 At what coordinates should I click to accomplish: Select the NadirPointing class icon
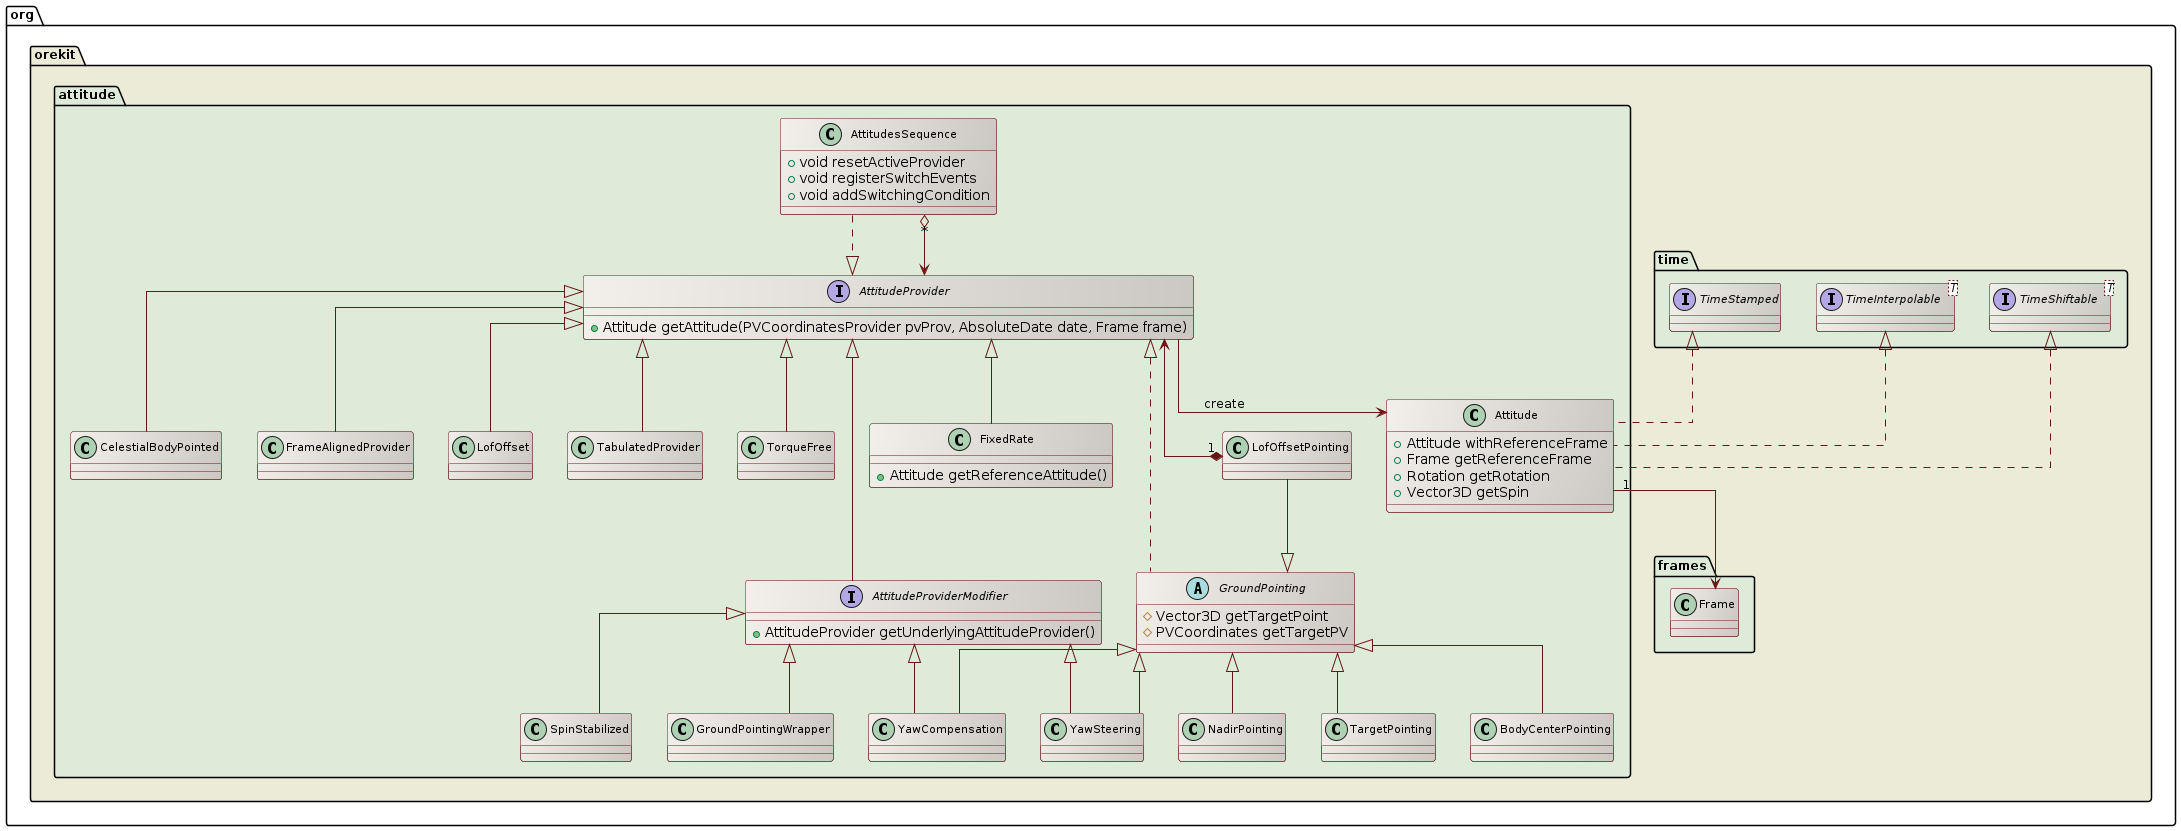point(1194,729)
